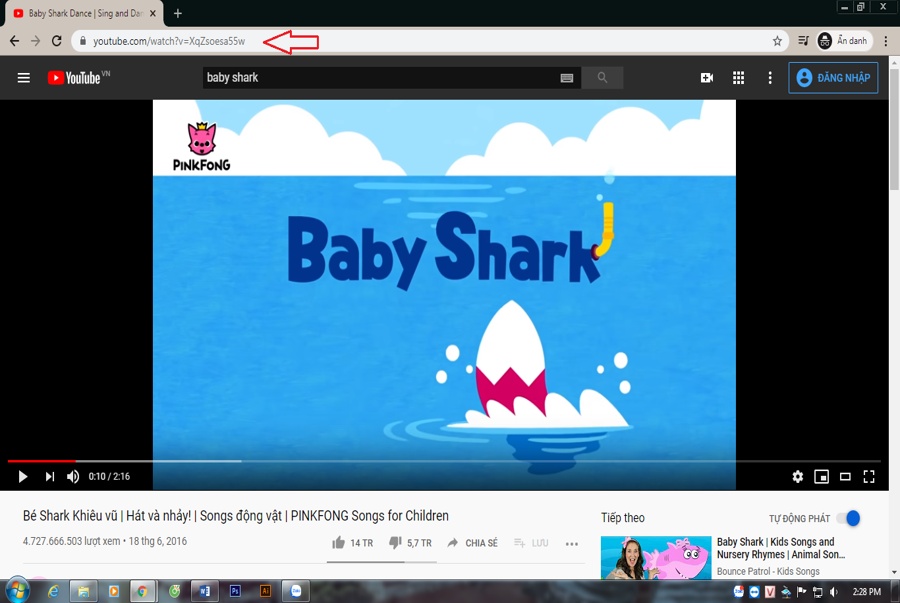Screen dimensions: 900x603
Task: Click the Pinkfong logo in the video
Action: [201, 146]
